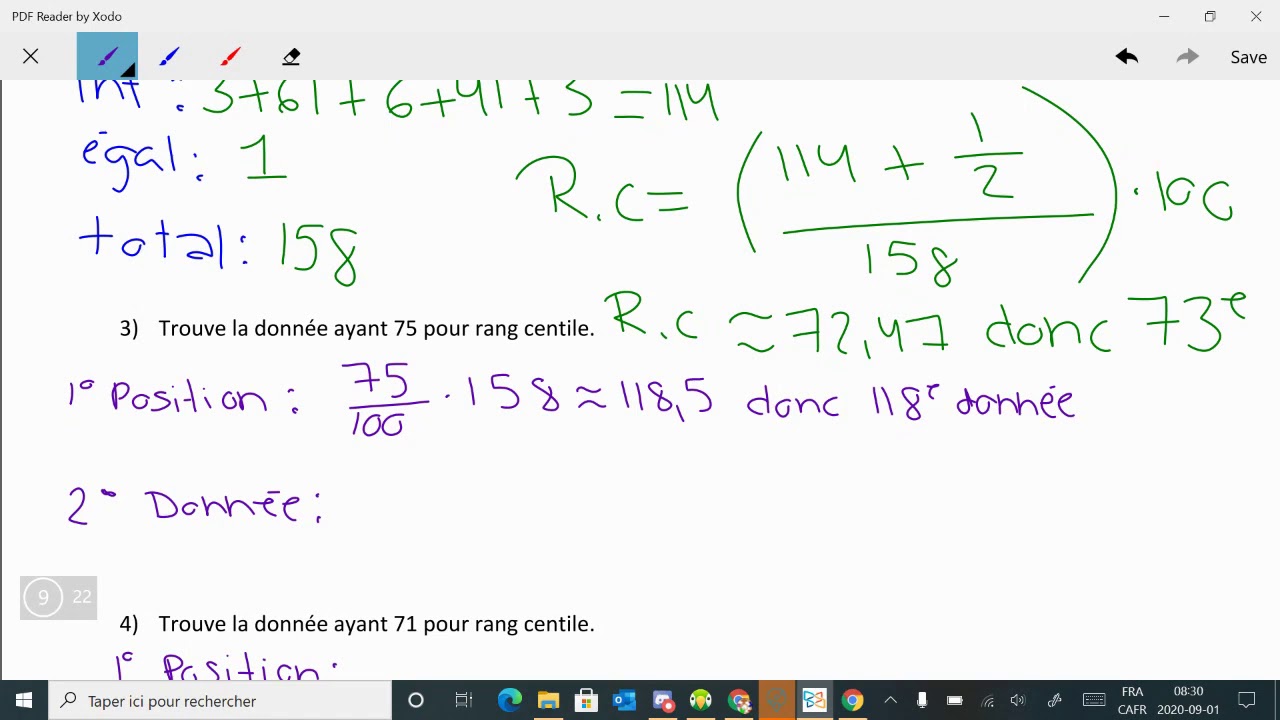This screenshot has width=1280, height=720.
Task: Open File Explorer from the taskbar
Action: 548,701
